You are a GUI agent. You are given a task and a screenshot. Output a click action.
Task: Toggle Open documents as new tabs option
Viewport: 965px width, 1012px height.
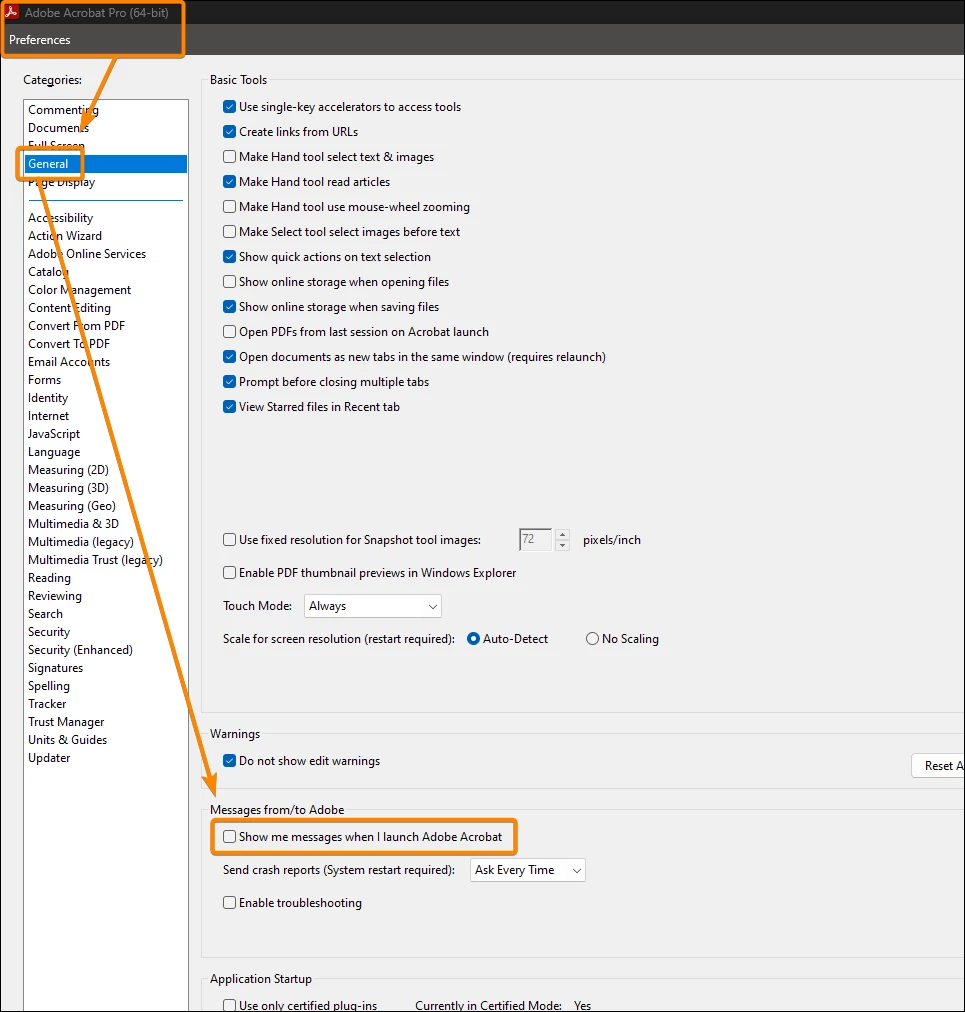click(229, 357)
